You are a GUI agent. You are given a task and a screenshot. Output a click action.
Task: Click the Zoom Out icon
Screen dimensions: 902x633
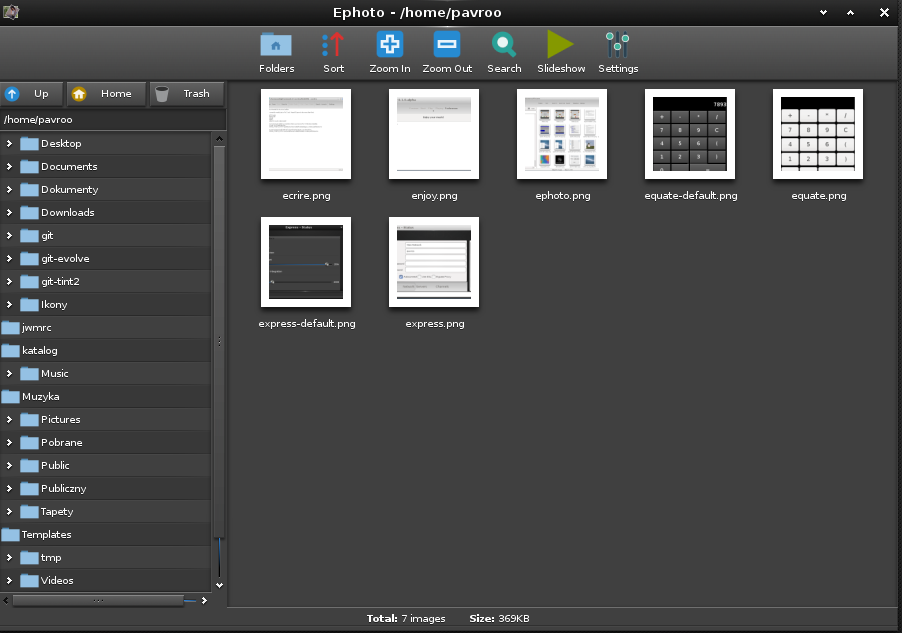[x=447, y=45]
